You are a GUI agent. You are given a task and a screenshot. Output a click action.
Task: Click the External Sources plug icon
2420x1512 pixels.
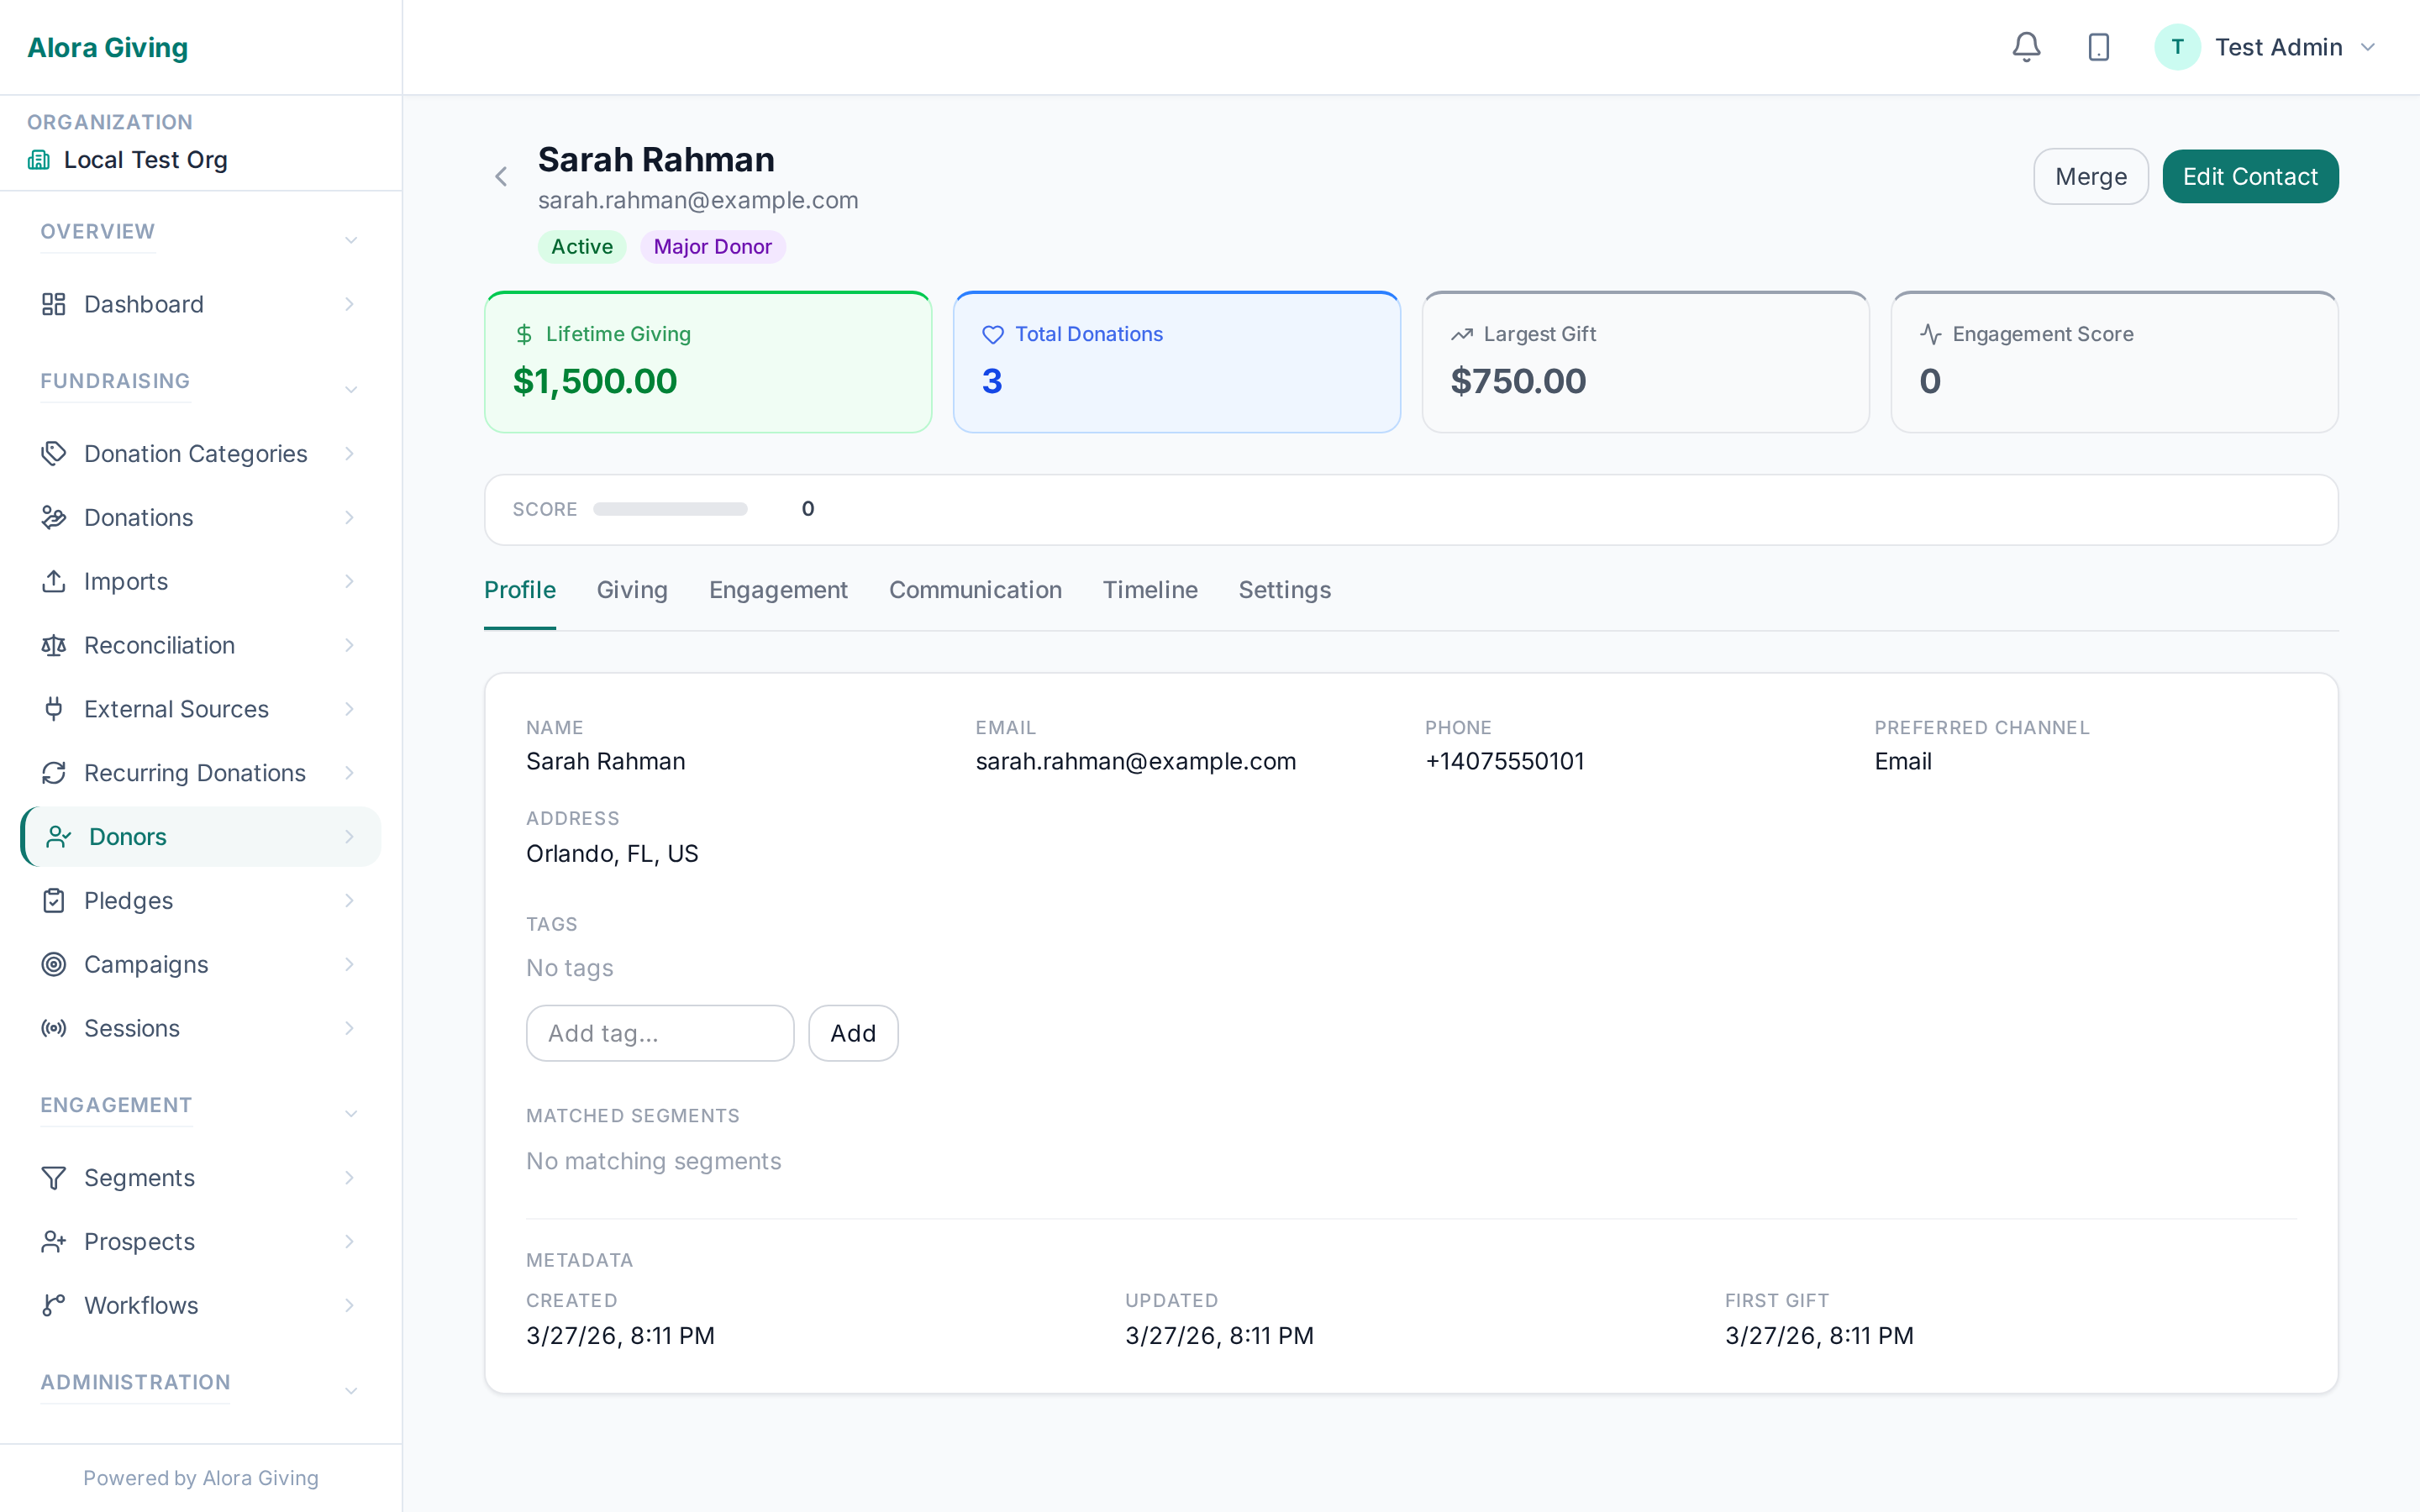pos(54,709)
